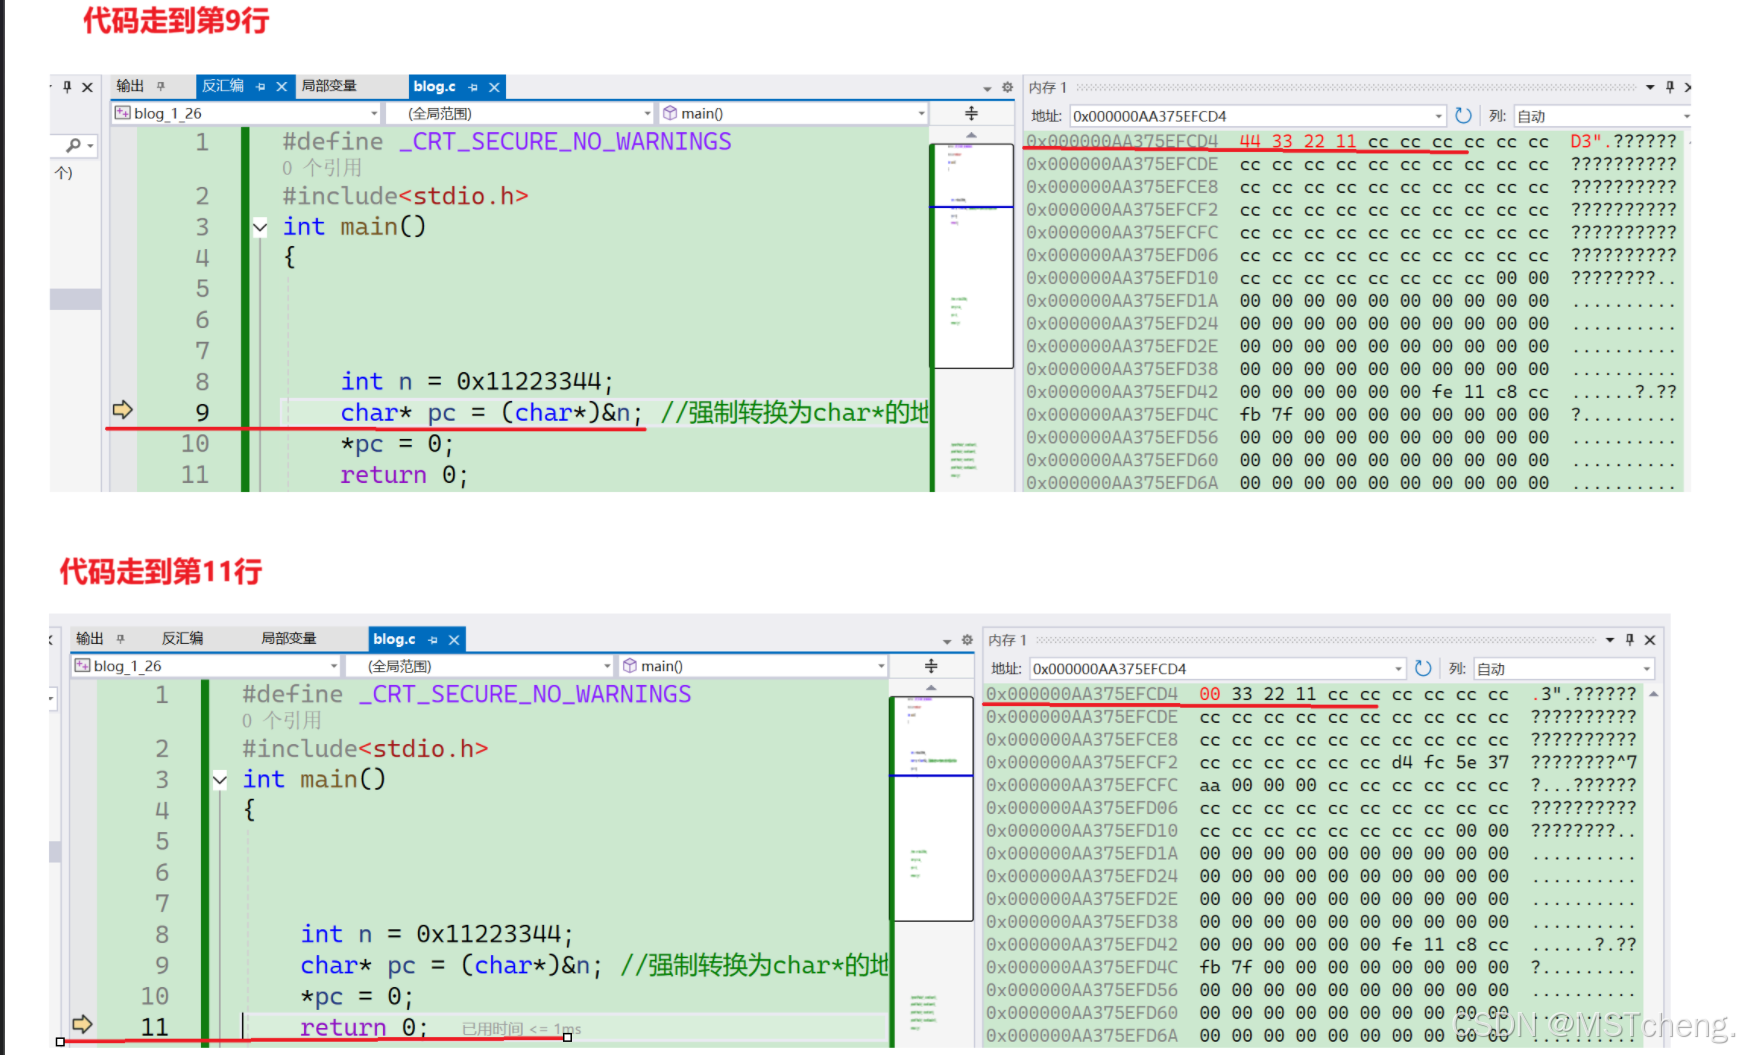The height and width of the screenshot is (1055, 1741).
Task: Click the scroll-up arrow of the upper editor scrollbar
Action: point(971,135)
